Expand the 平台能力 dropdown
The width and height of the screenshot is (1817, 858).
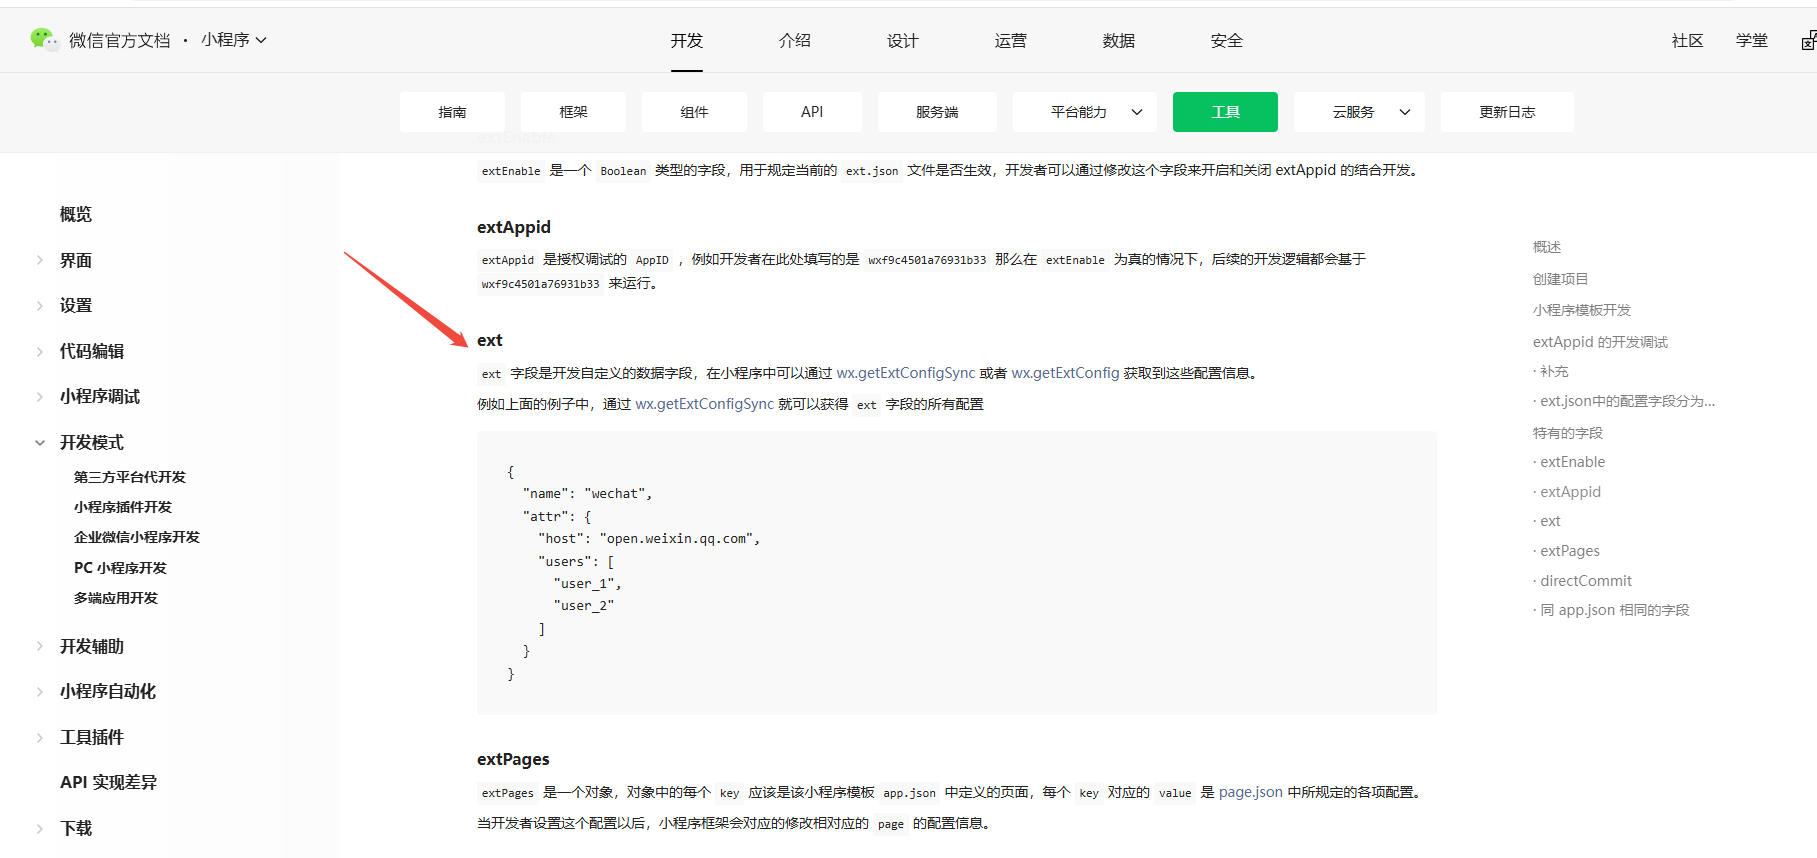(x=1085, y=112)
